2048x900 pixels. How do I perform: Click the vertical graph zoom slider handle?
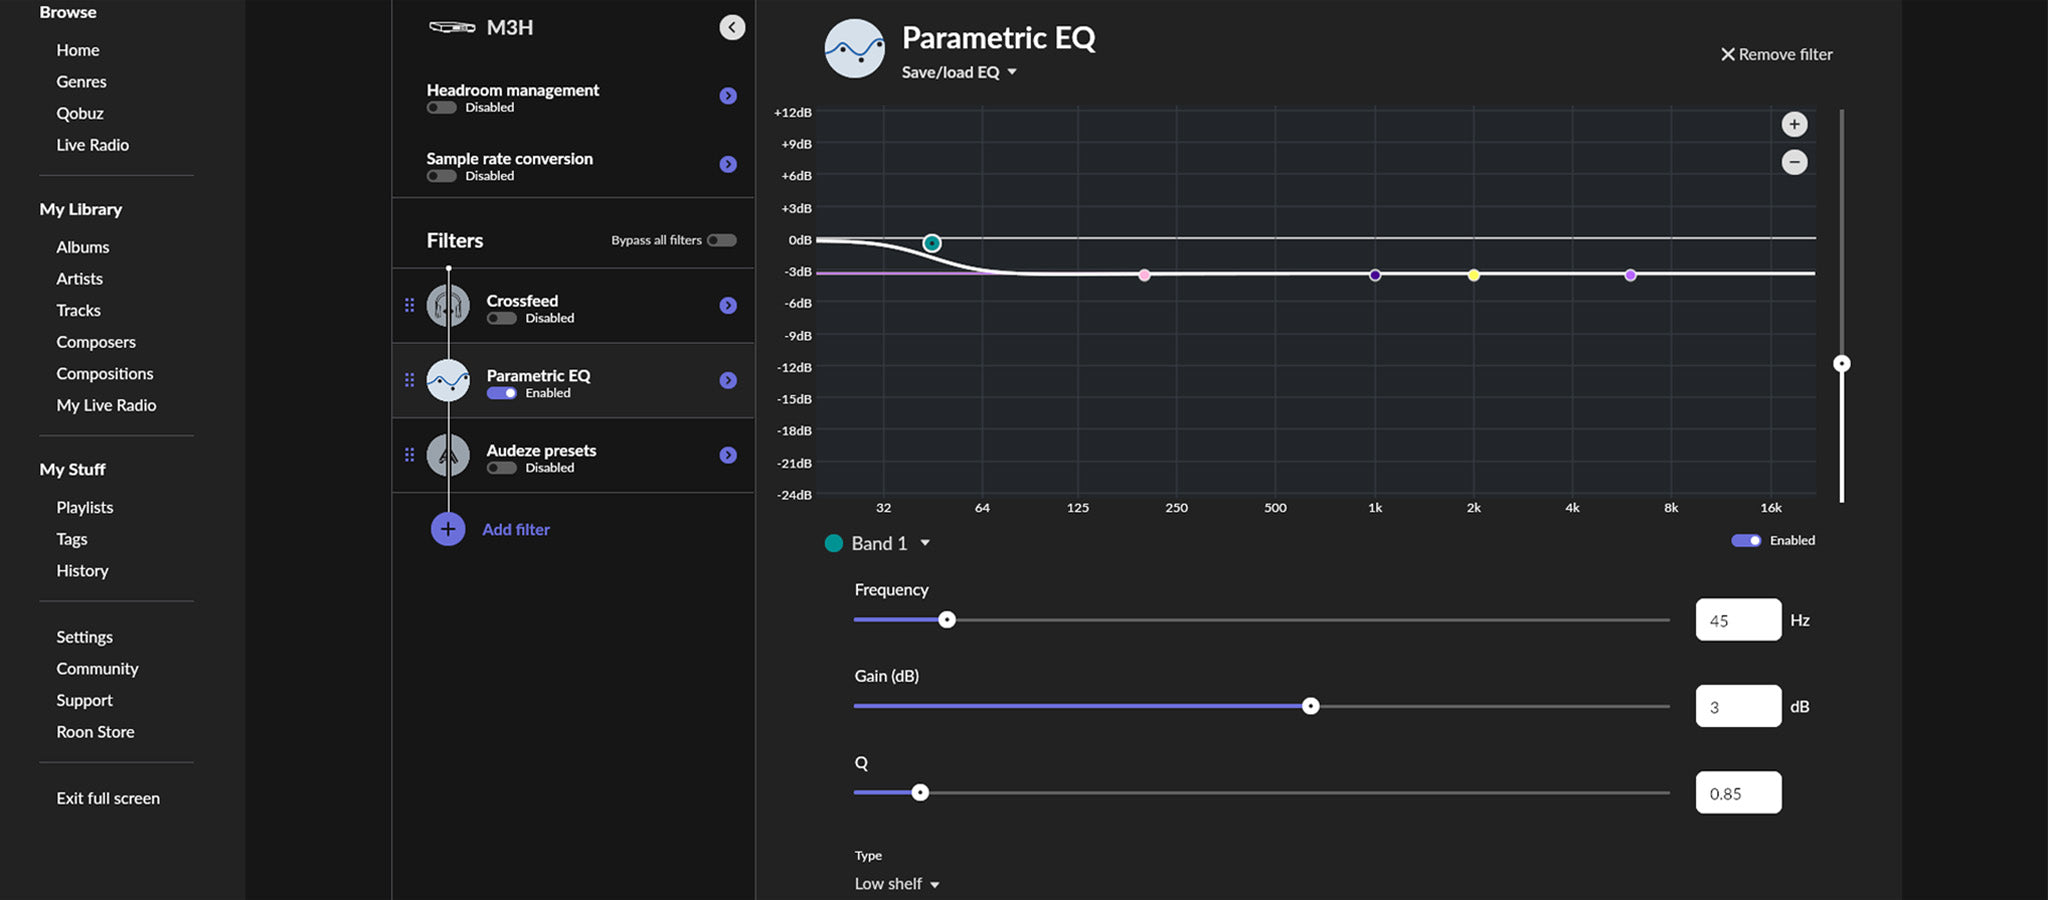click(1841, 364)
